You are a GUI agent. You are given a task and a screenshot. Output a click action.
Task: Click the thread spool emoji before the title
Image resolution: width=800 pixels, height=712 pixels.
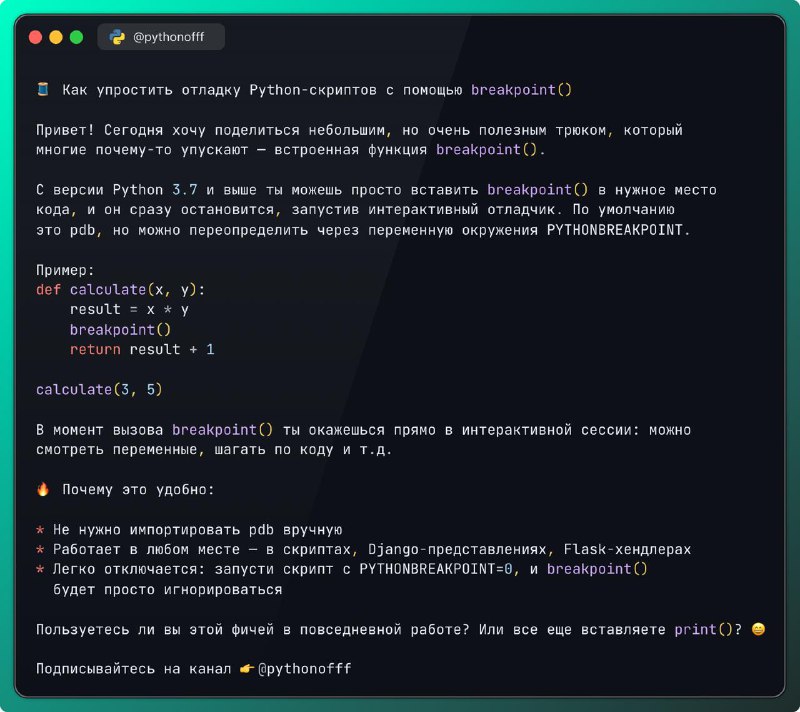43,90
